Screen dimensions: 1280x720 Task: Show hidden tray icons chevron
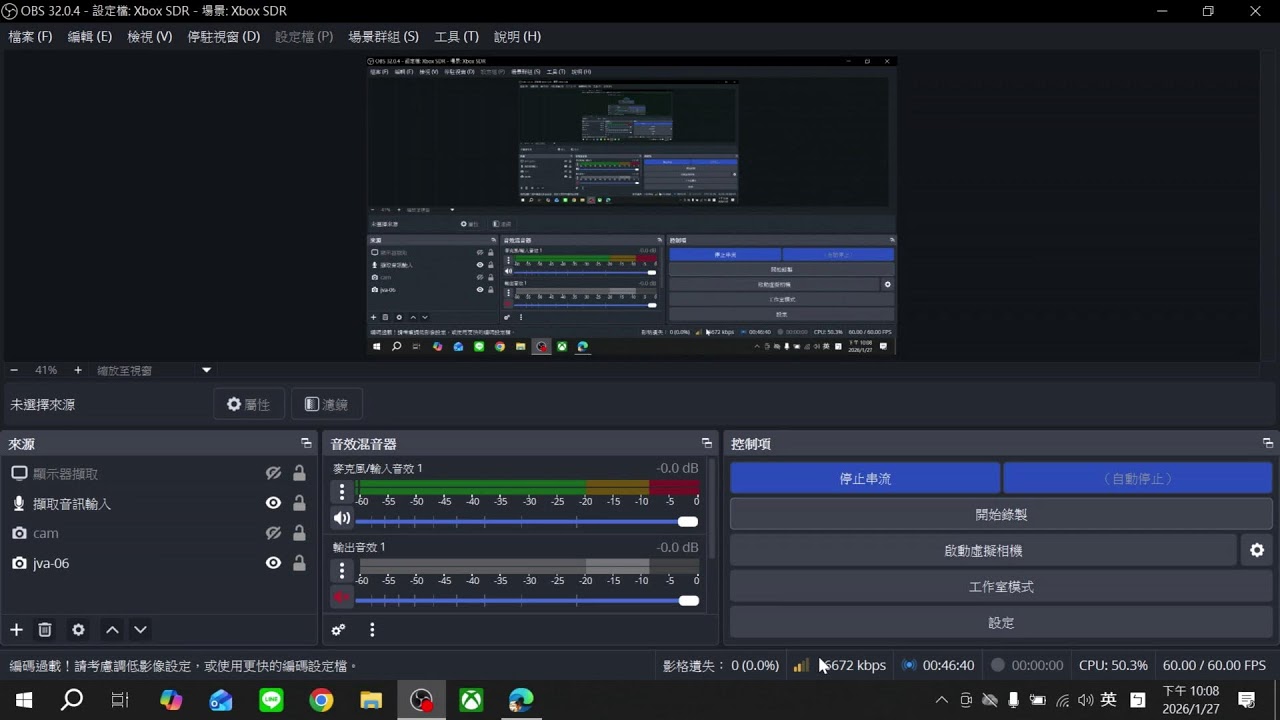point(941,700)
